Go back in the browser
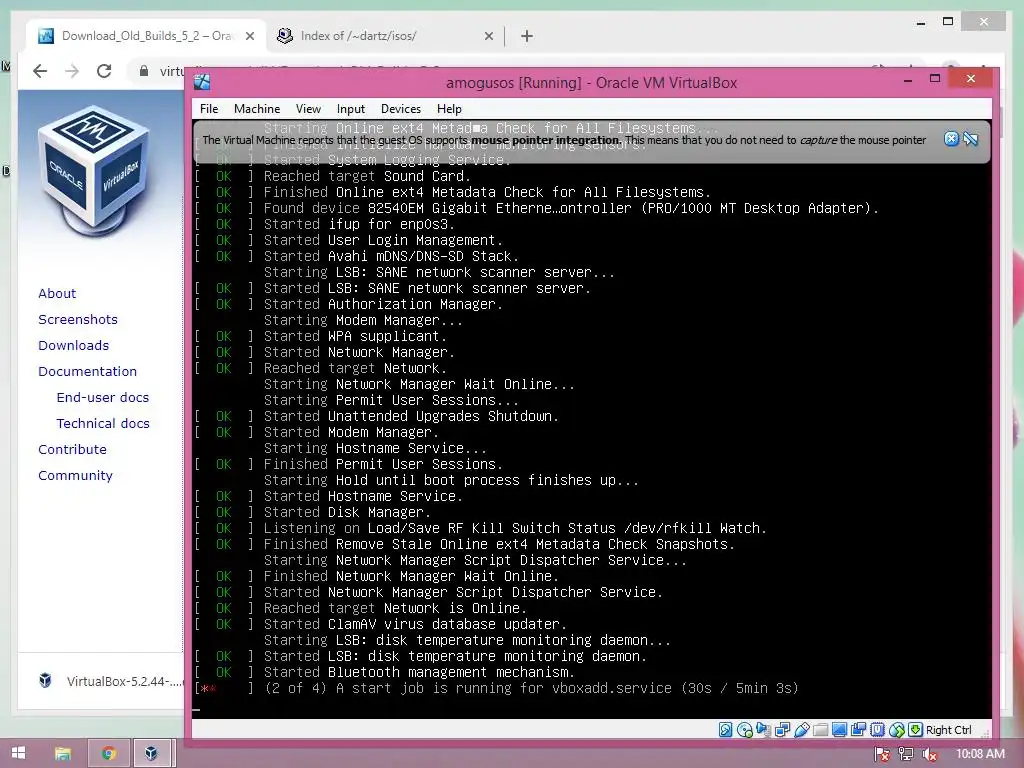This screenshot has height=768, width=1024. click(x=40, y=71)
